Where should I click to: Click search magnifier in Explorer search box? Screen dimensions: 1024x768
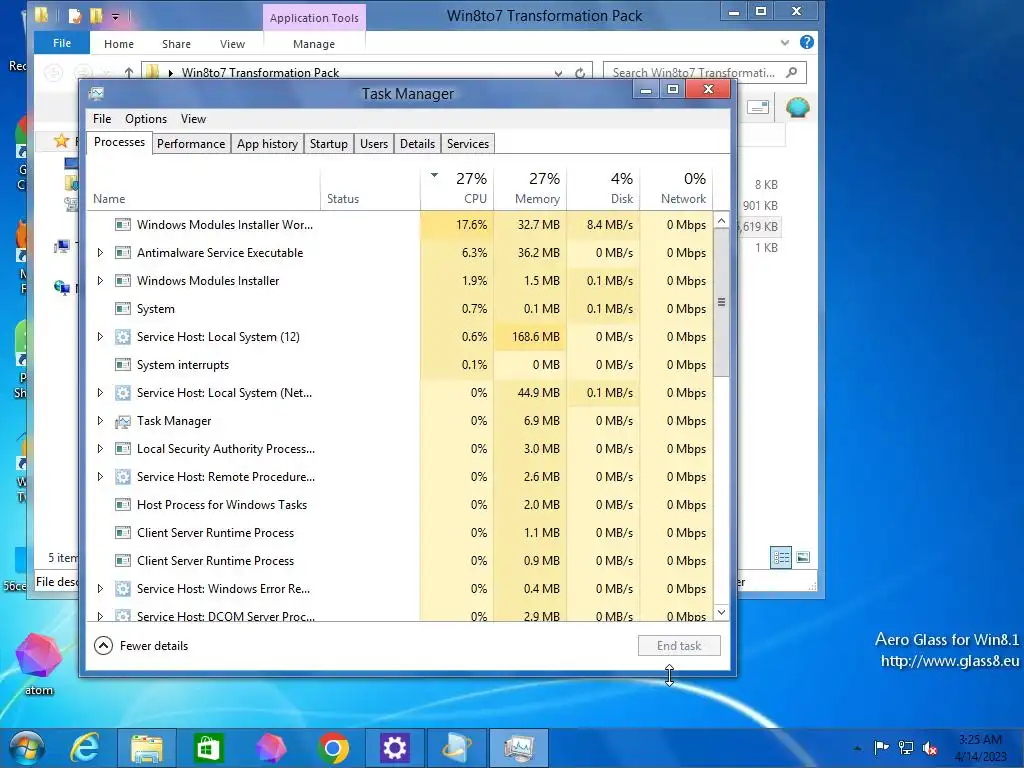(792, 72)
